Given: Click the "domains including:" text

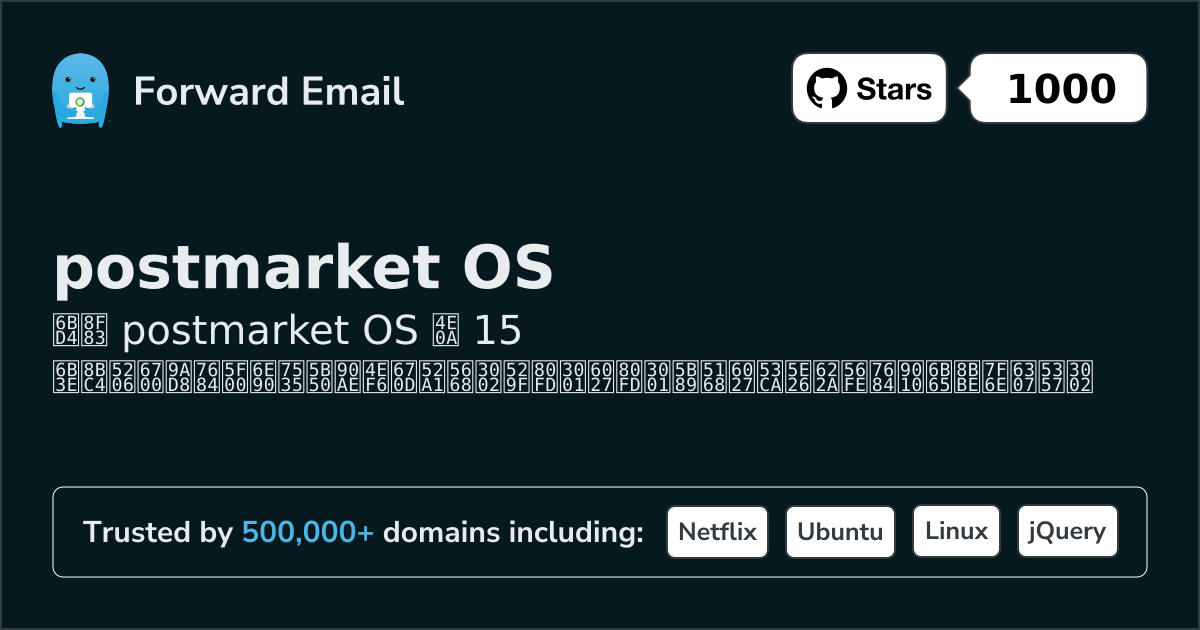Looking at the screenshot, I should click(x=513, y=533).
